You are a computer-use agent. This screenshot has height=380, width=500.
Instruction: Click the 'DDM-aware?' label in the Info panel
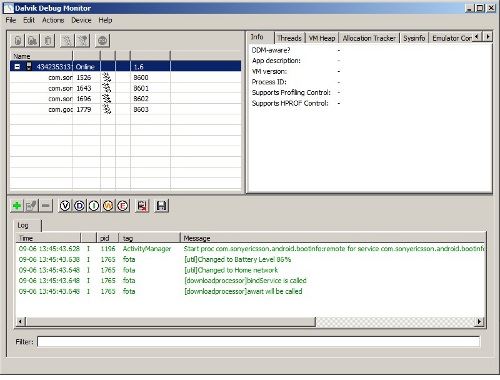point(271,50)
